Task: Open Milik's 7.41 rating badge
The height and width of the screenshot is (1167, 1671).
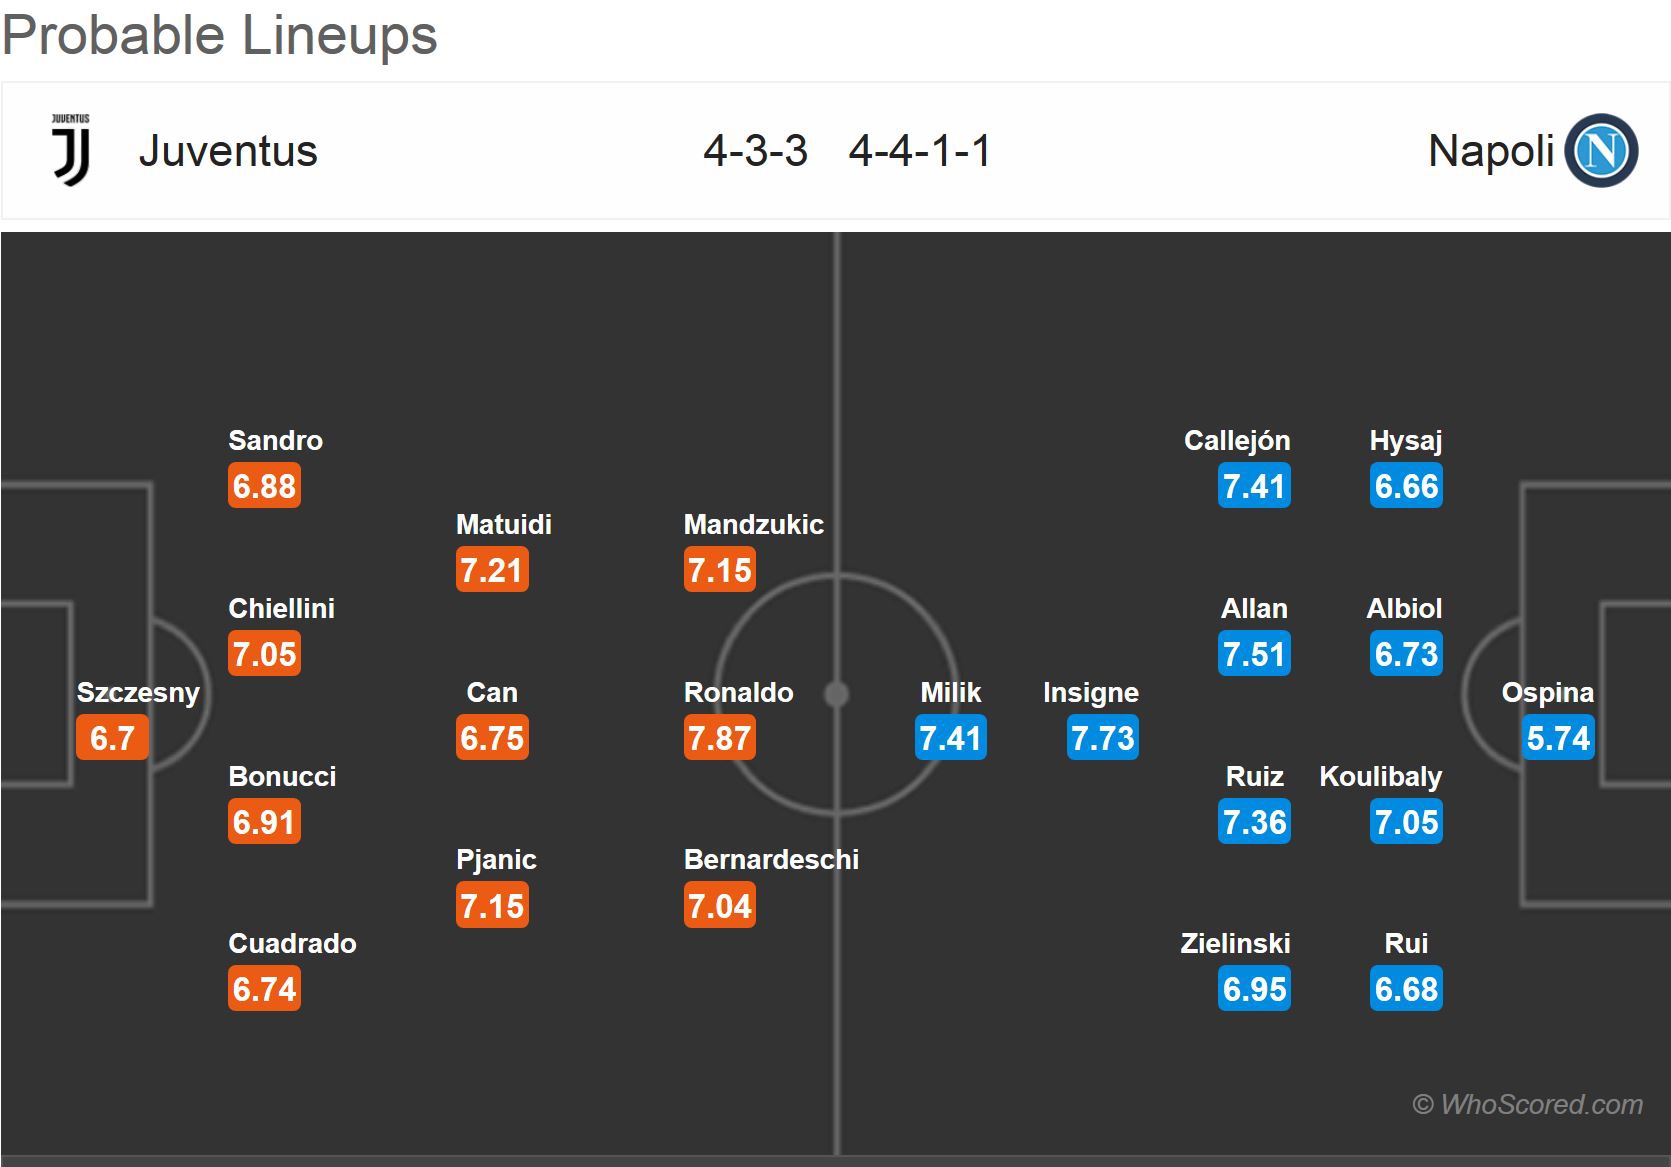Action: (951, 738)
